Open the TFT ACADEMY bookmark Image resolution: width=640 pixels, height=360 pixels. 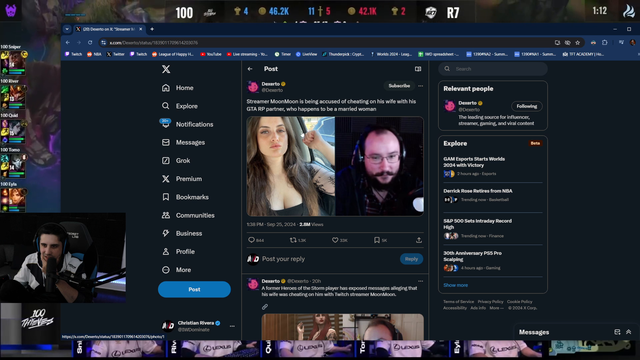click(584, 54)
